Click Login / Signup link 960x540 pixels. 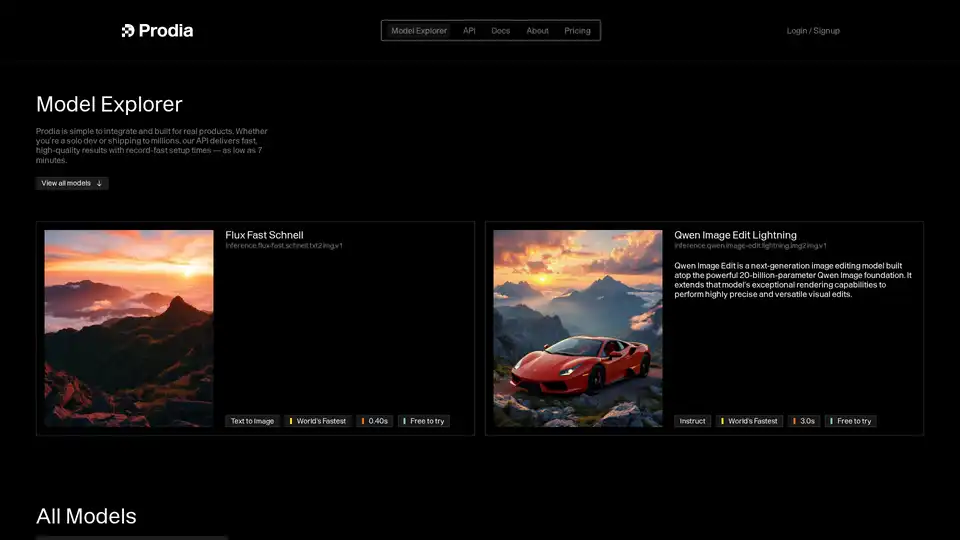pyautogui.click(x=813, y=31)
